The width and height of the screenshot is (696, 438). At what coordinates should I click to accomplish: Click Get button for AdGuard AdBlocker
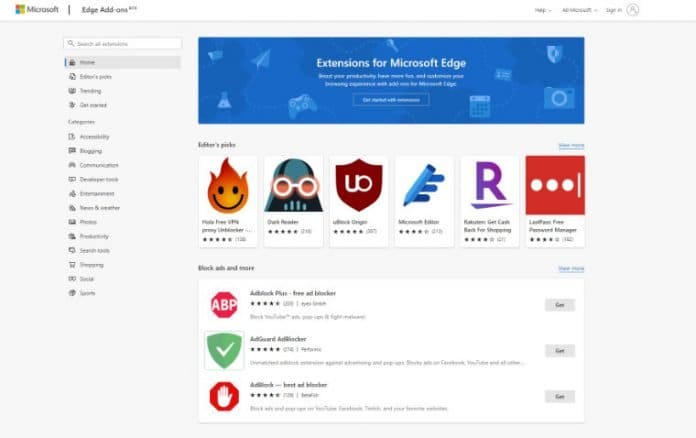point(559,351)
